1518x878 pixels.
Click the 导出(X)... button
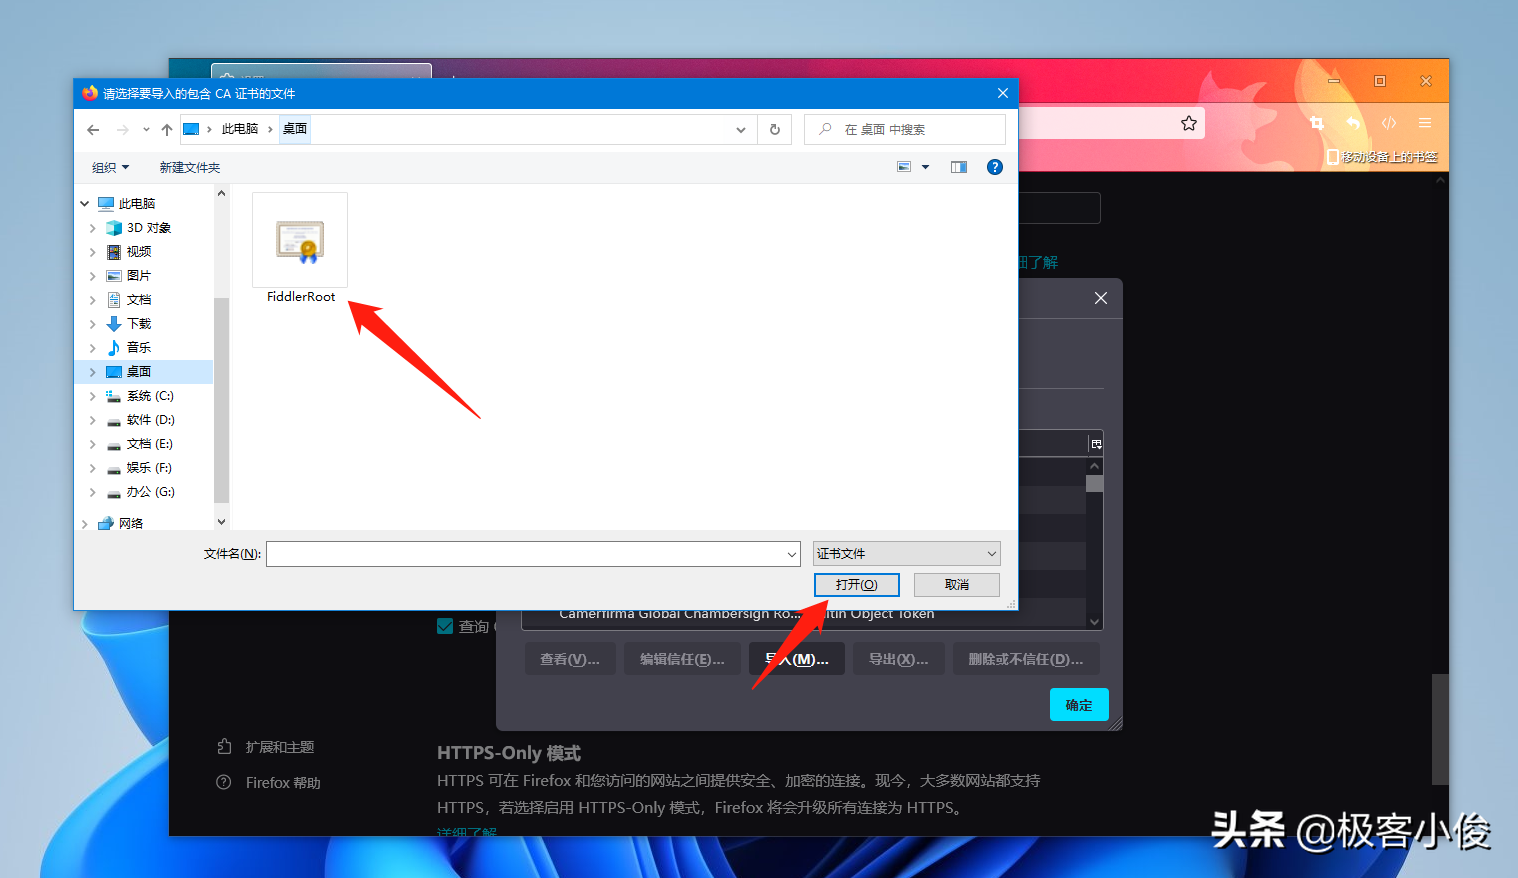(x=898, y=659)
